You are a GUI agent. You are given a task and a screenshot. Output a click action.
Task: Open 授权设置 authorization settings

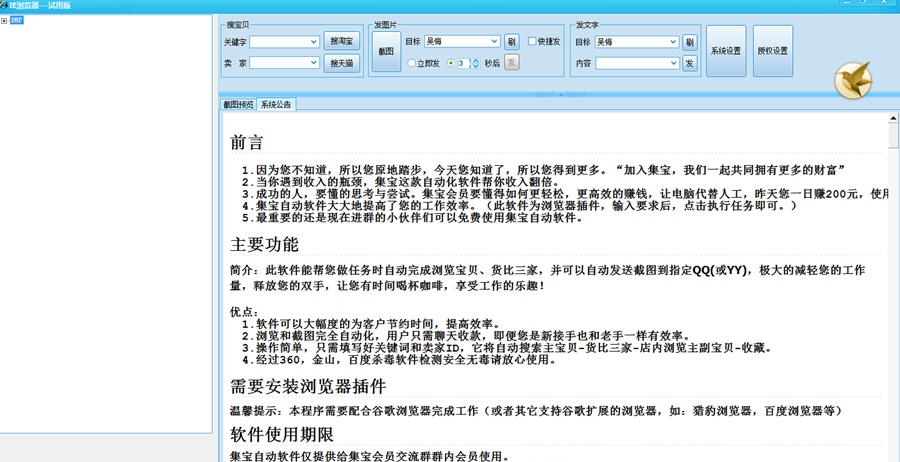click(773, 51)
